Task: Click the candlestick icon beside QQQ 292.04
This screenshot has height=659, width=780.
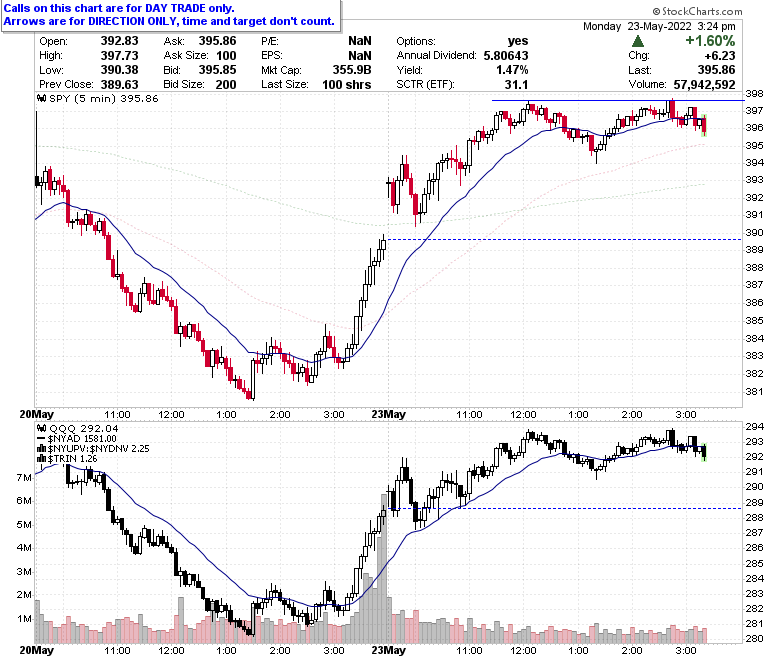Action: point(43,428)
